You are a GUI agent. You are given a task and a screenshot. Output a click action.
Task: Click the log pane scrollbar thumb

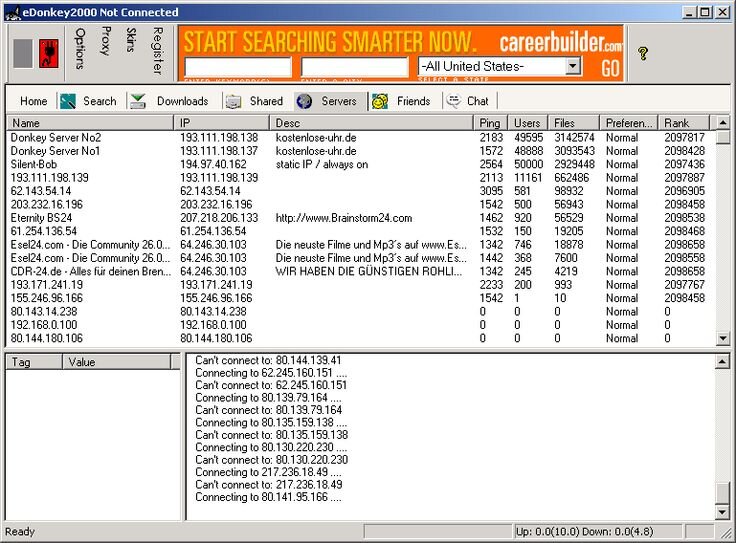[723, 492]
